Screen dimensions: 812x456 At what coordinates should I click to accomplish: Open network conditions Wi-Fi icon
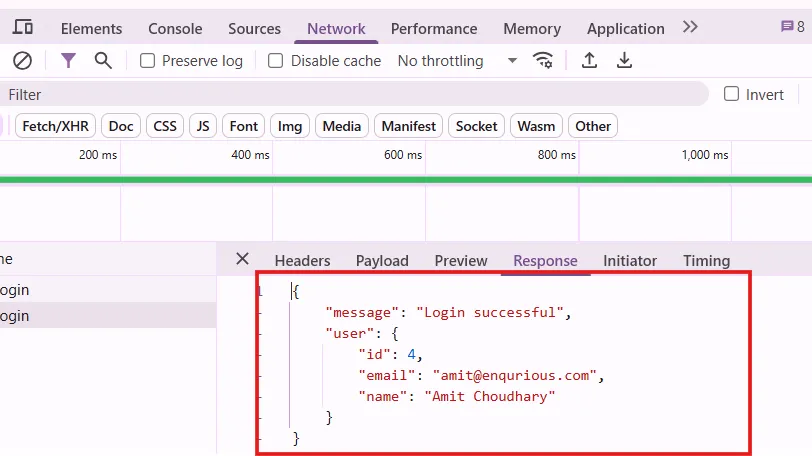543,61
